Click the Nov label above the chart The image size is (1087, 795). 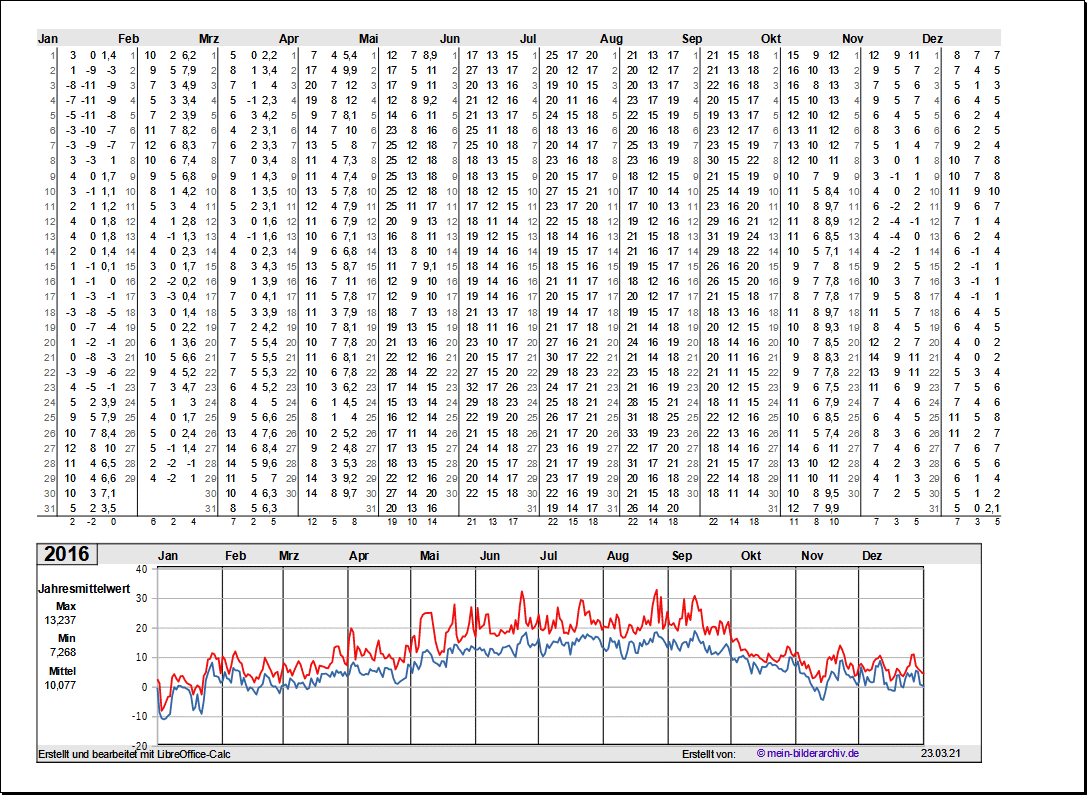812,555
